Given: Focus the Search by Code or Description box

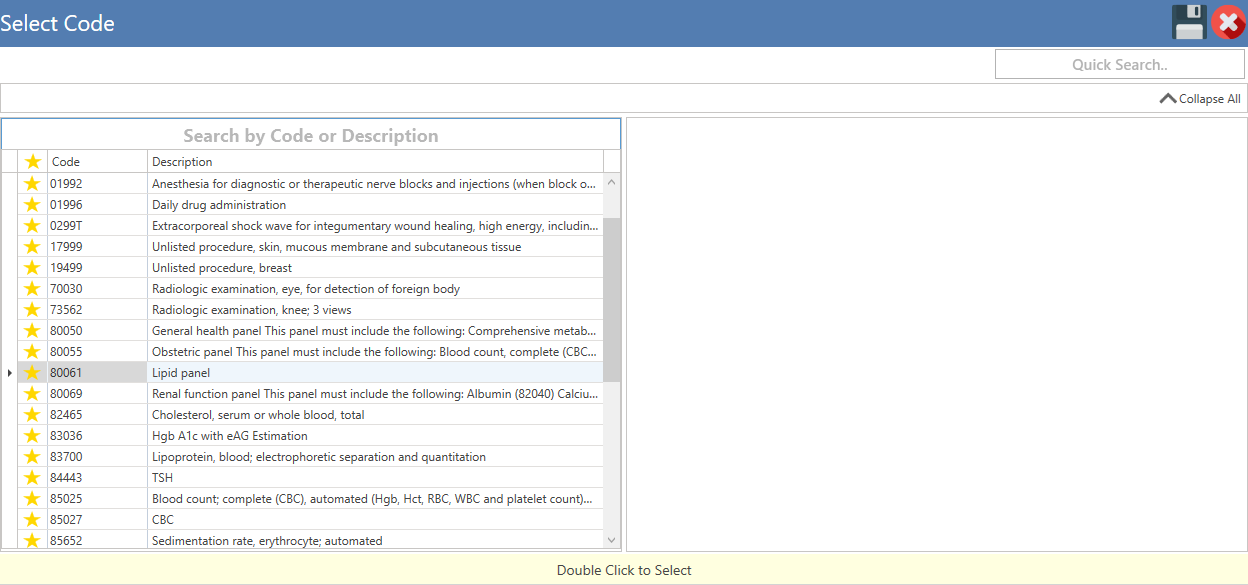Looking at the screenshot, I should 311,135.
